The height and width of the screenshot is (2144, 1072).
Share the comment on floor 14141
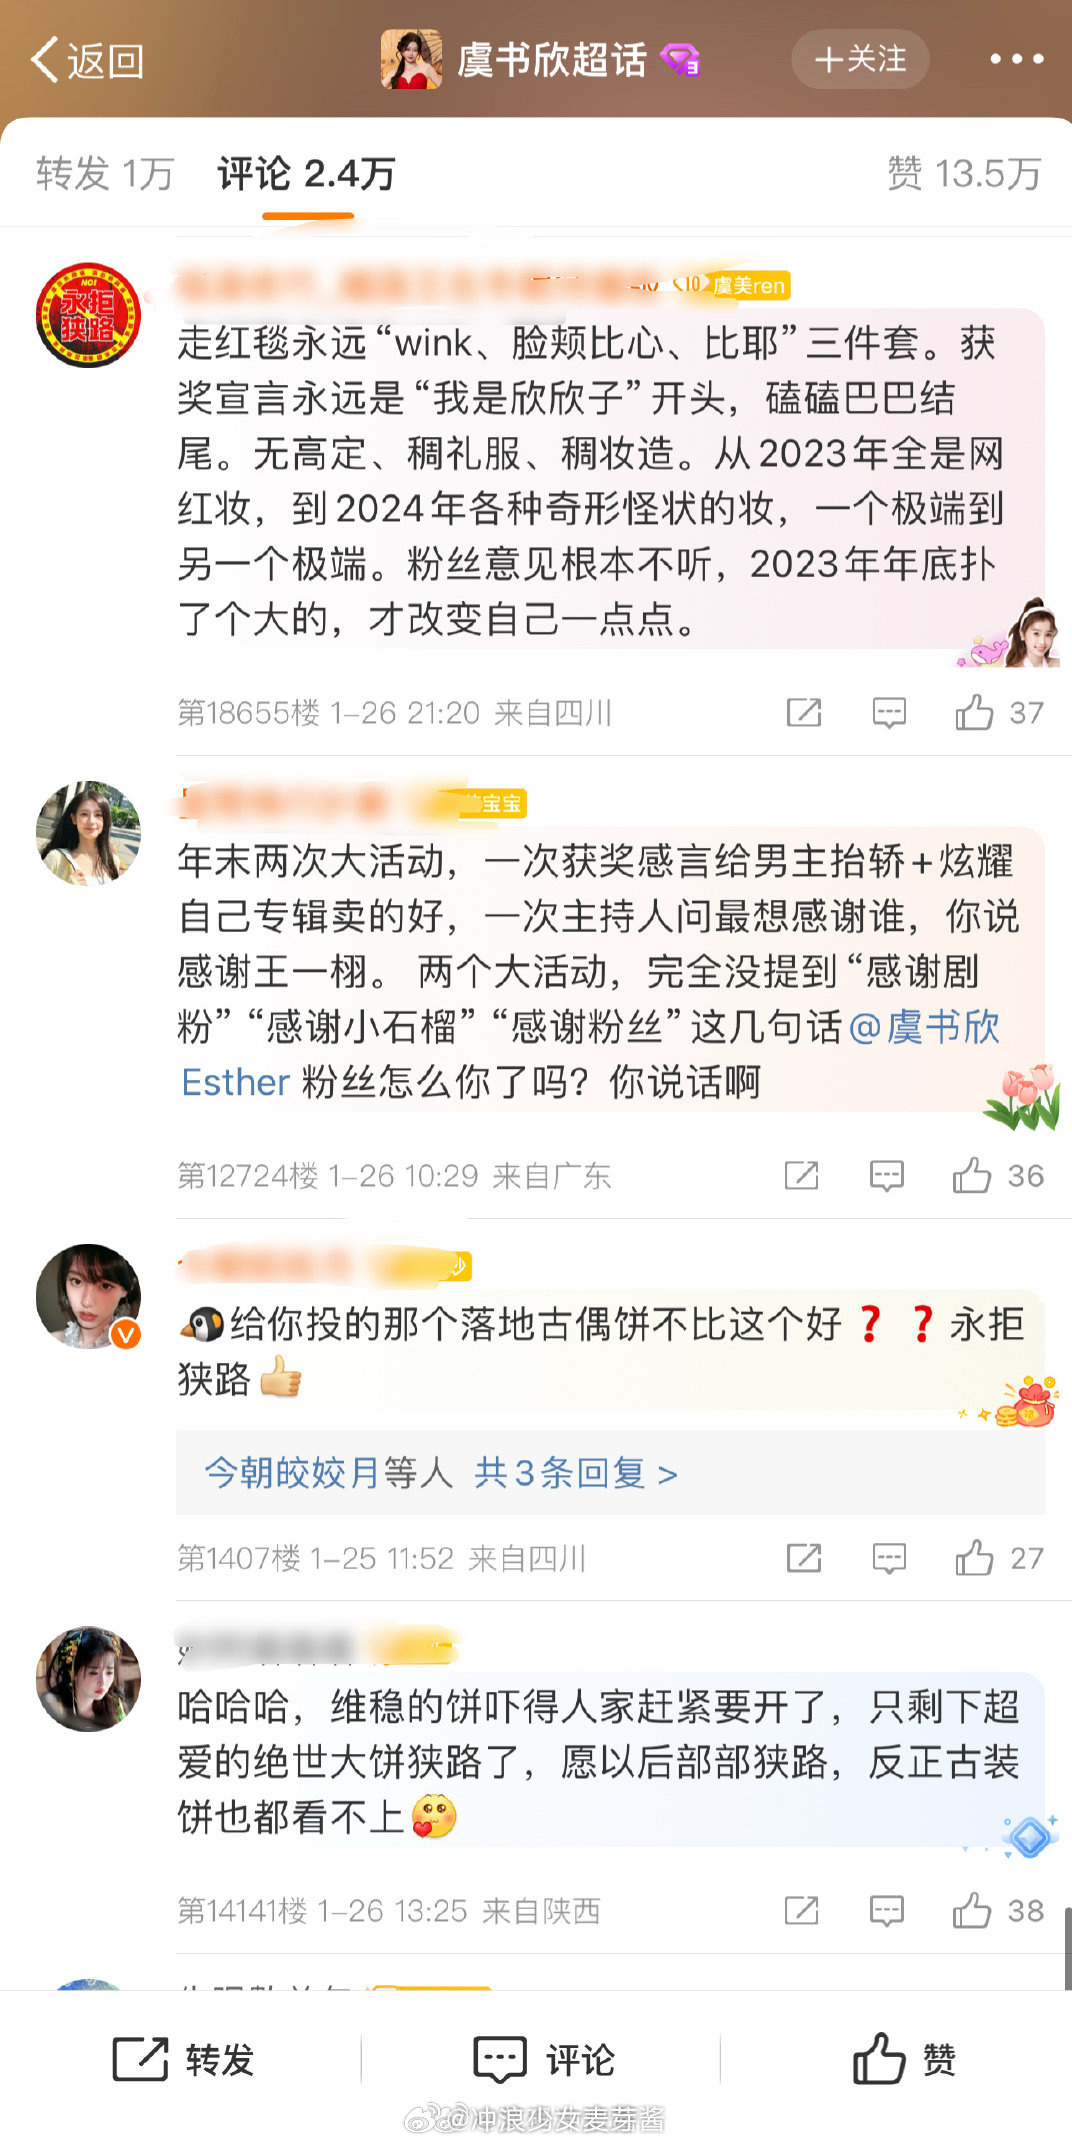[802, 1911]
